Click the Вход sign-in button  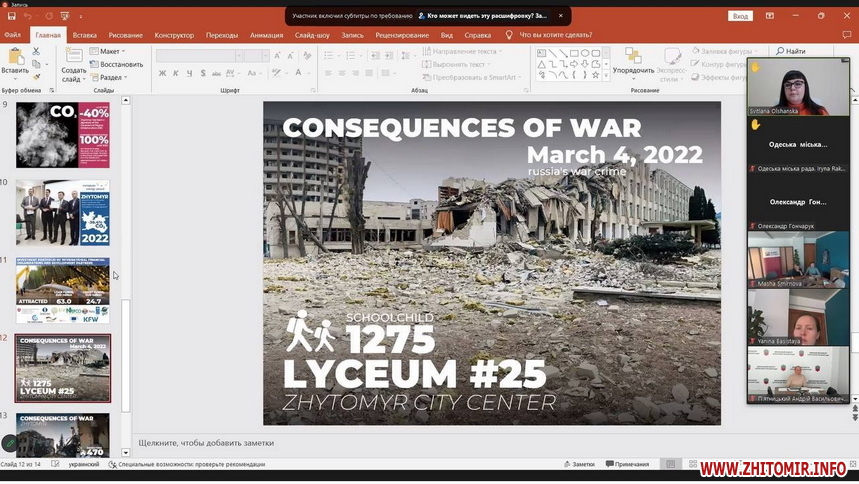coord(740,16)
